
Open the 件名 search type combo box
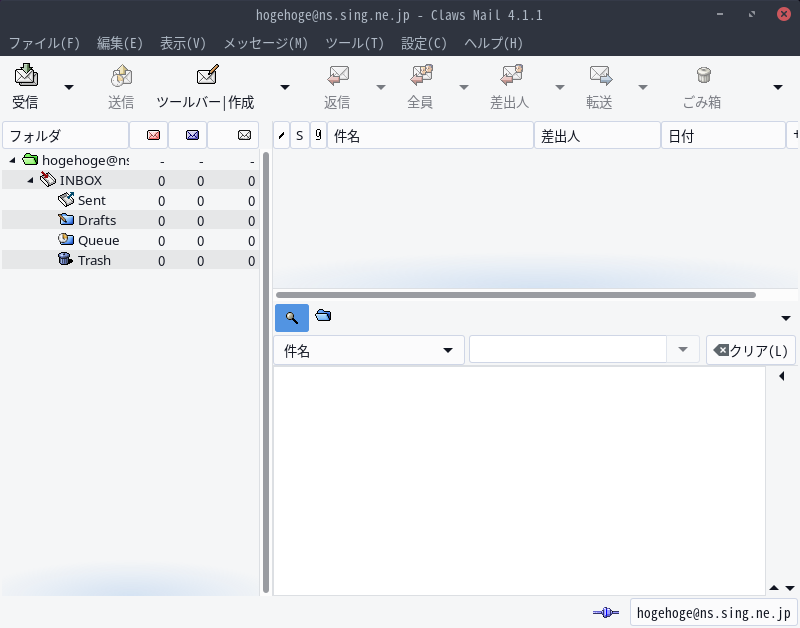point(369,350)
